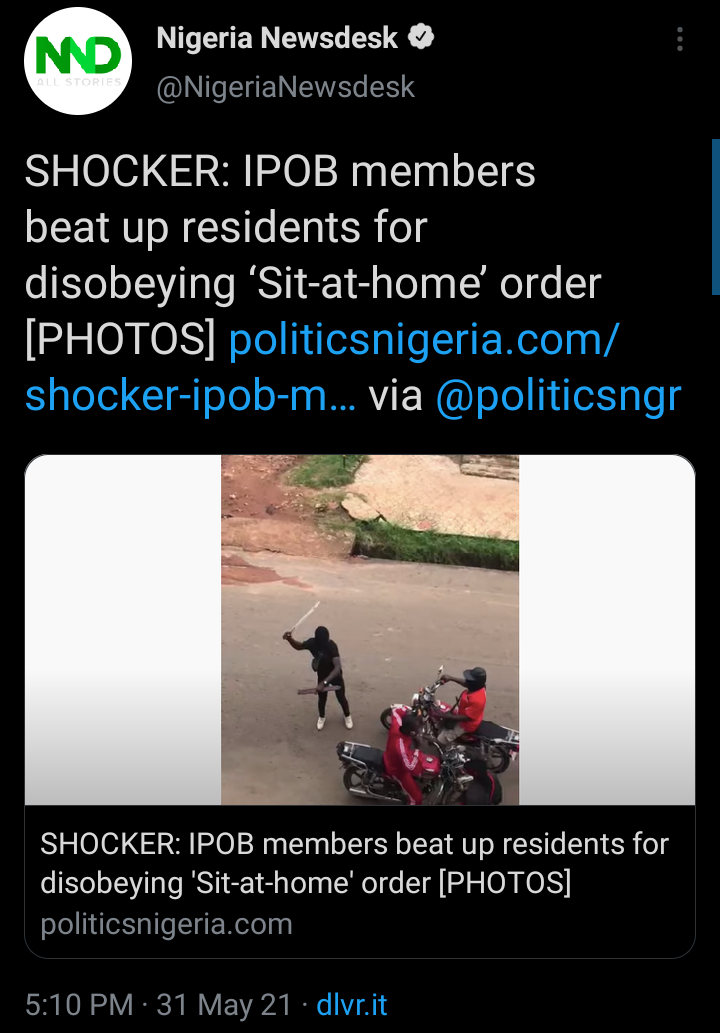Click the SHOCKER: IPOB members tweet headline
The image size is (720, 1033).
pyautogui.click(x=280, y=171)
